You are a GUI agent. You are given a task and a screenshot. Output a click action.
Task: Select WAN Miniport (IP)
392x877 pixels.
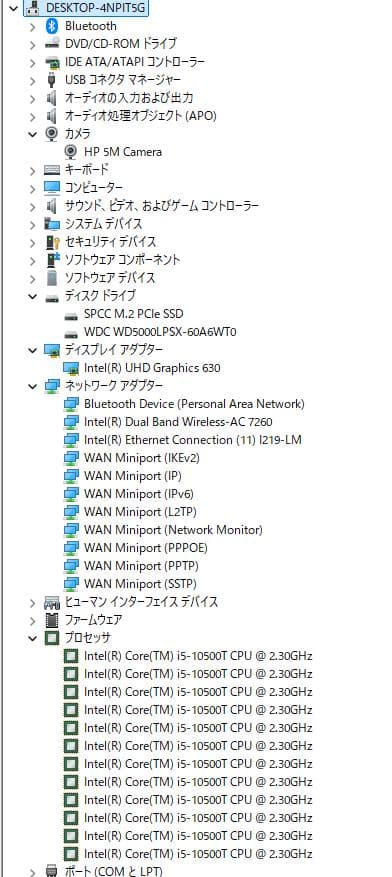(x=133, y=475)
